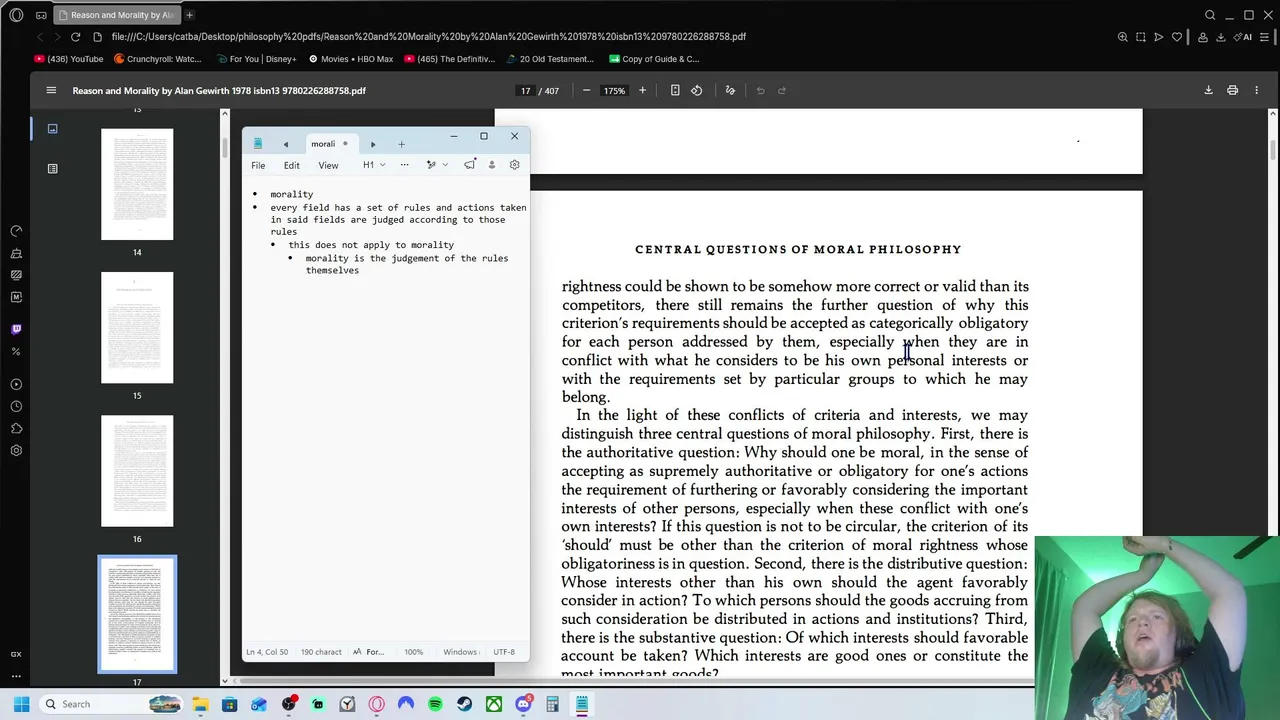Click the fit to page icon
Screen dimensions: 1280x720
(675, 90)
